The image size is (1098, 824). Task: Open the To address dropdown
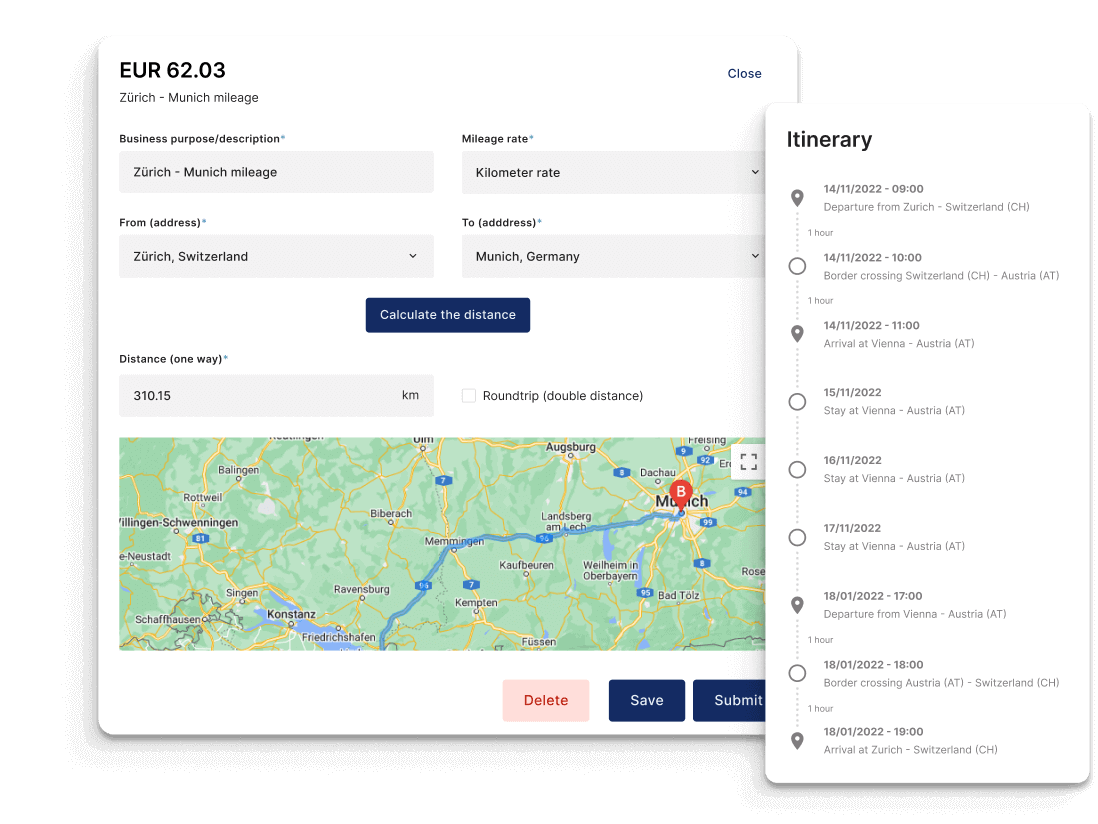[613, 256]
